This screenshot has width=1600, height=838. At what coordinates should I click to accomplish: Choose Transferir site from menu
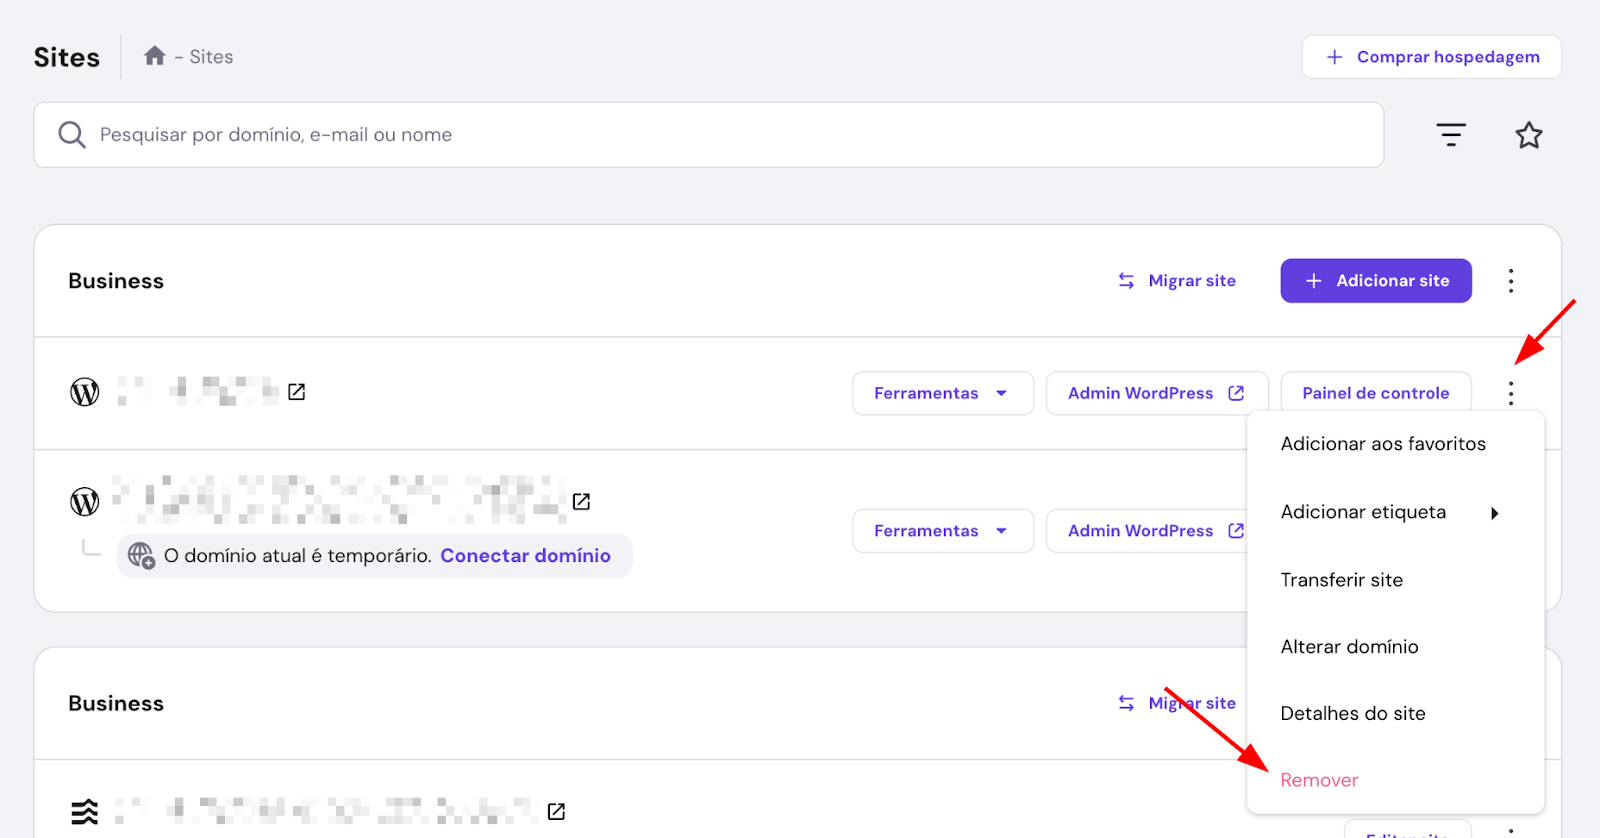(1341, 580)
